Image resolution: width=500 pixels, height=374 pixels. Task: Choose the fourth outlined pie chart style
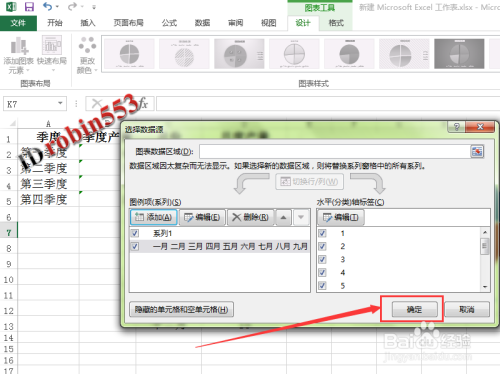click(x=294, y=54)
